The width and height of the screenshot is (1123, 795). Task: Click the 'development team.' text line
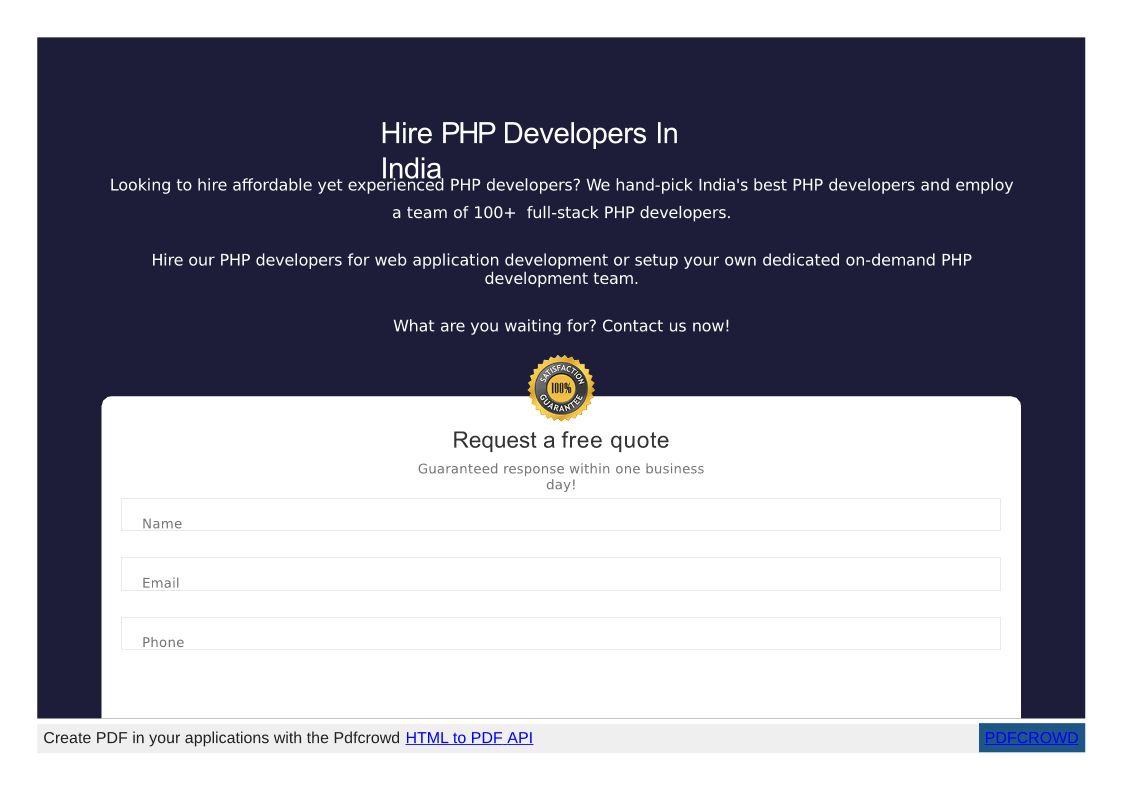click(561, 279)
